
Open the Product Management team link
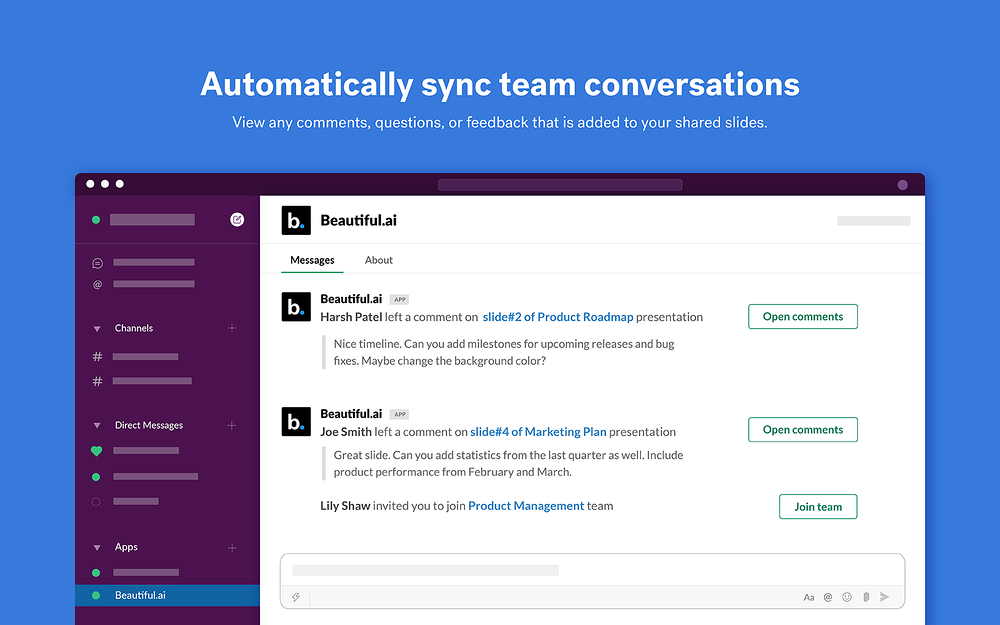(526, 506)
